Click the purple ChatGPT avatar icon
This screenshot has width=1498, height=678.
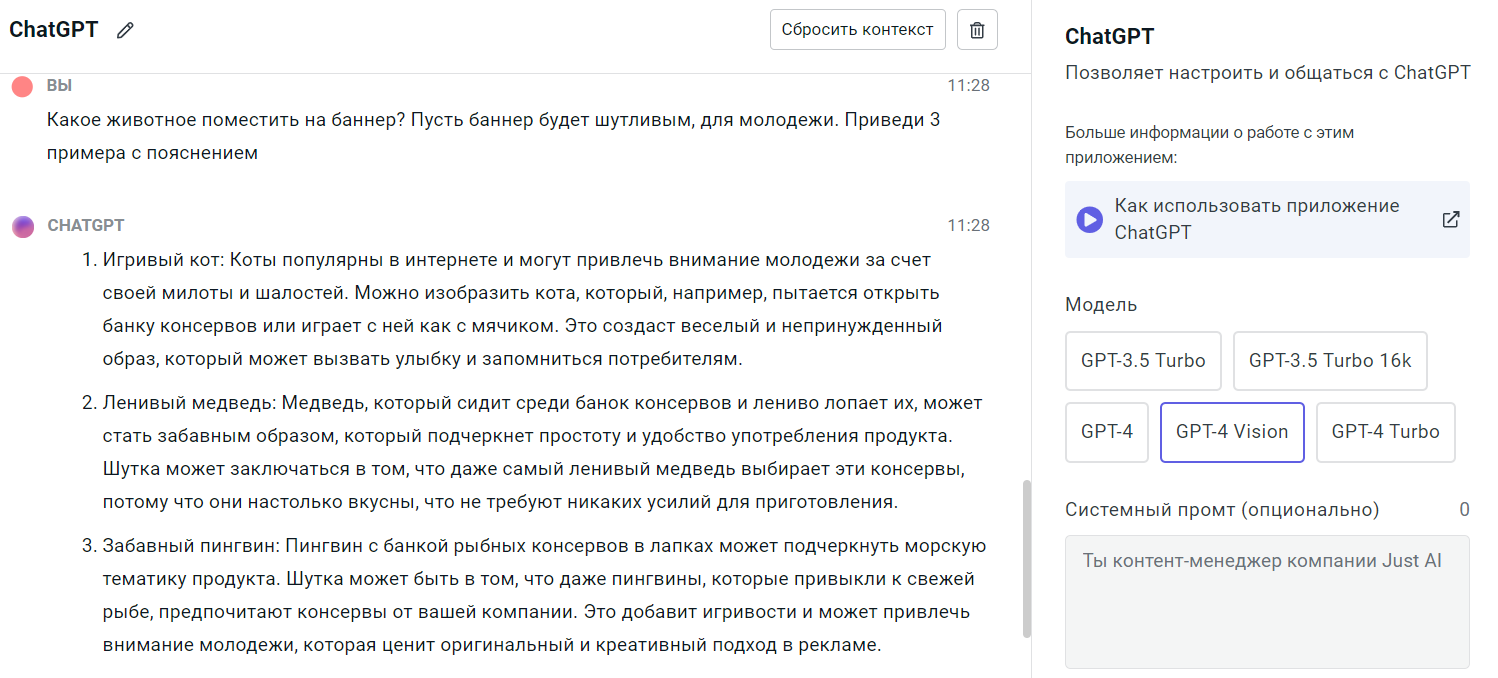point(22,226)
